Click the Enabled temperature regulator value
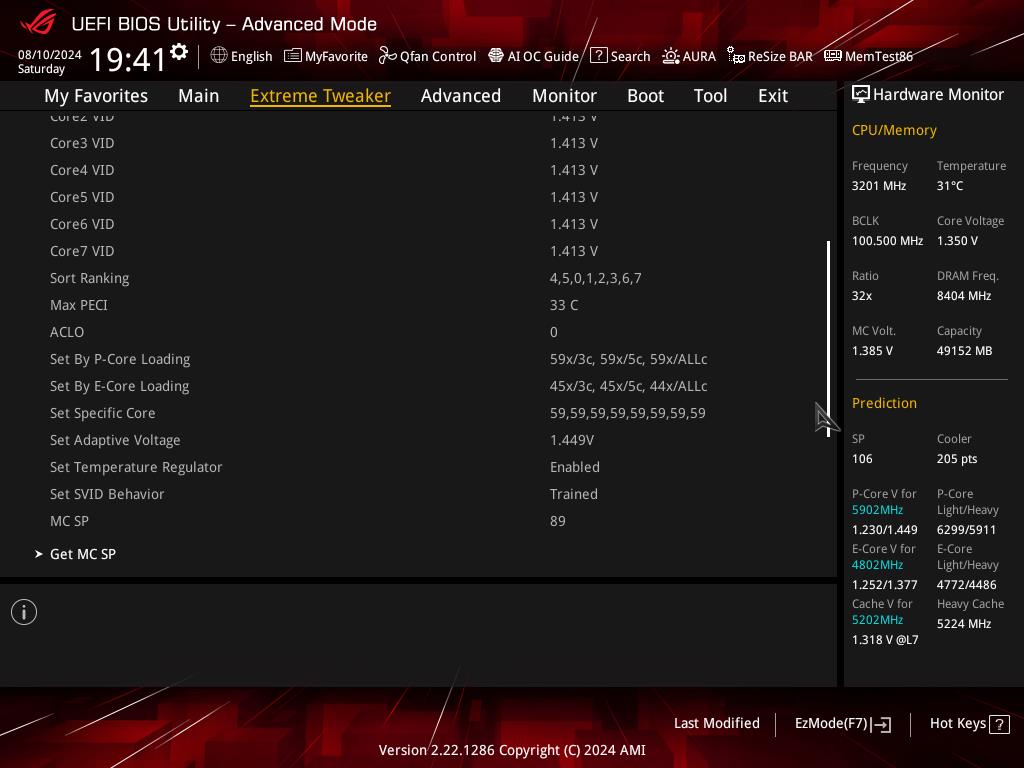1024x768 pixels. click(575, 467)
